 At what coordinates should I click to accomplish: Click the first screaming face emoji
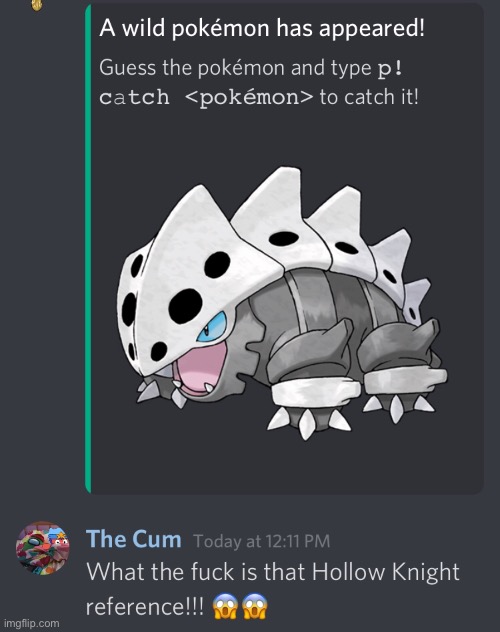coord(225,606)
